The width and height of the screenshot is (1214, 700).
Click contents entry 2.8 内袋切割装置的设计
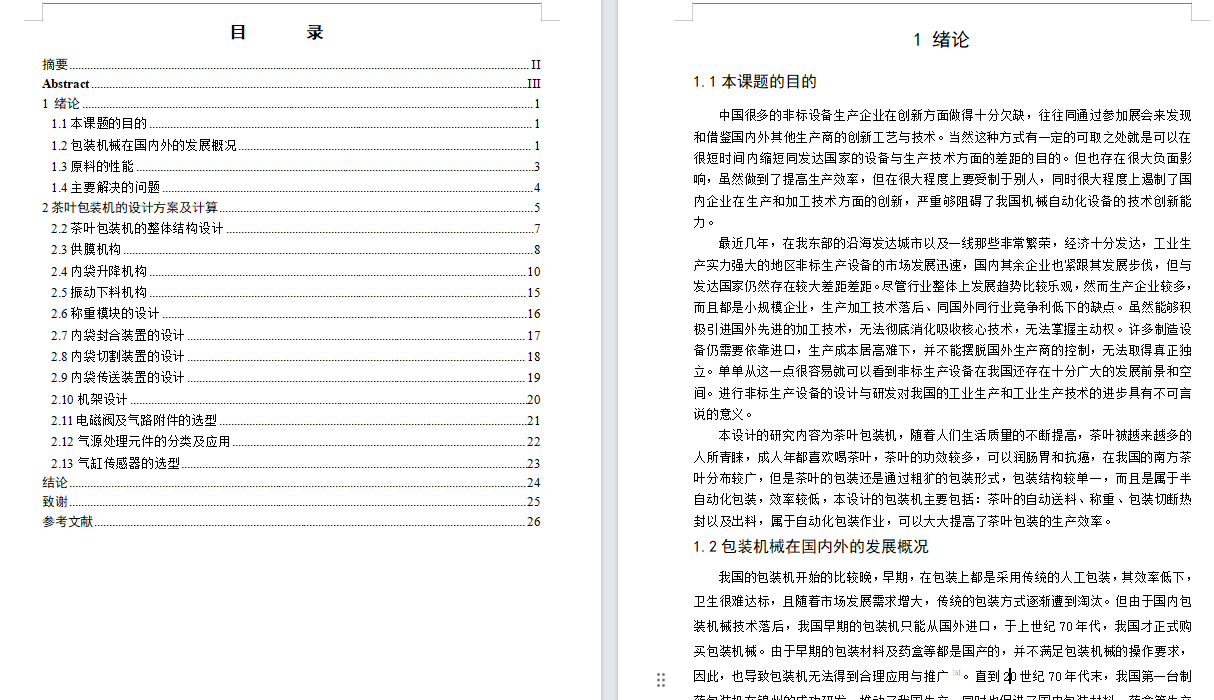pyautogui.click(x=296, y=356)
